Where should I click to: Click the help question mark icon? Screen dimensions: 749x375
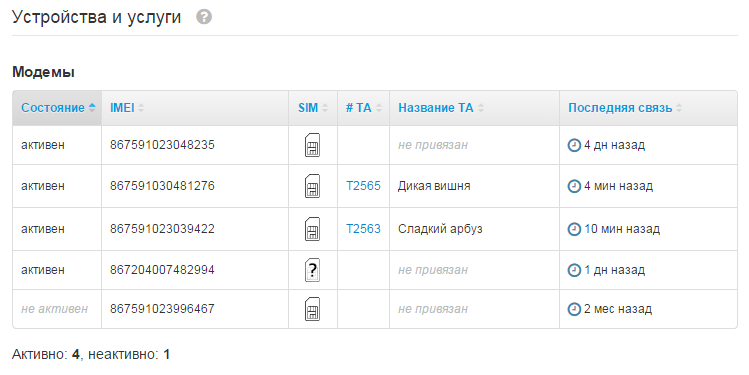coord(204,17)
